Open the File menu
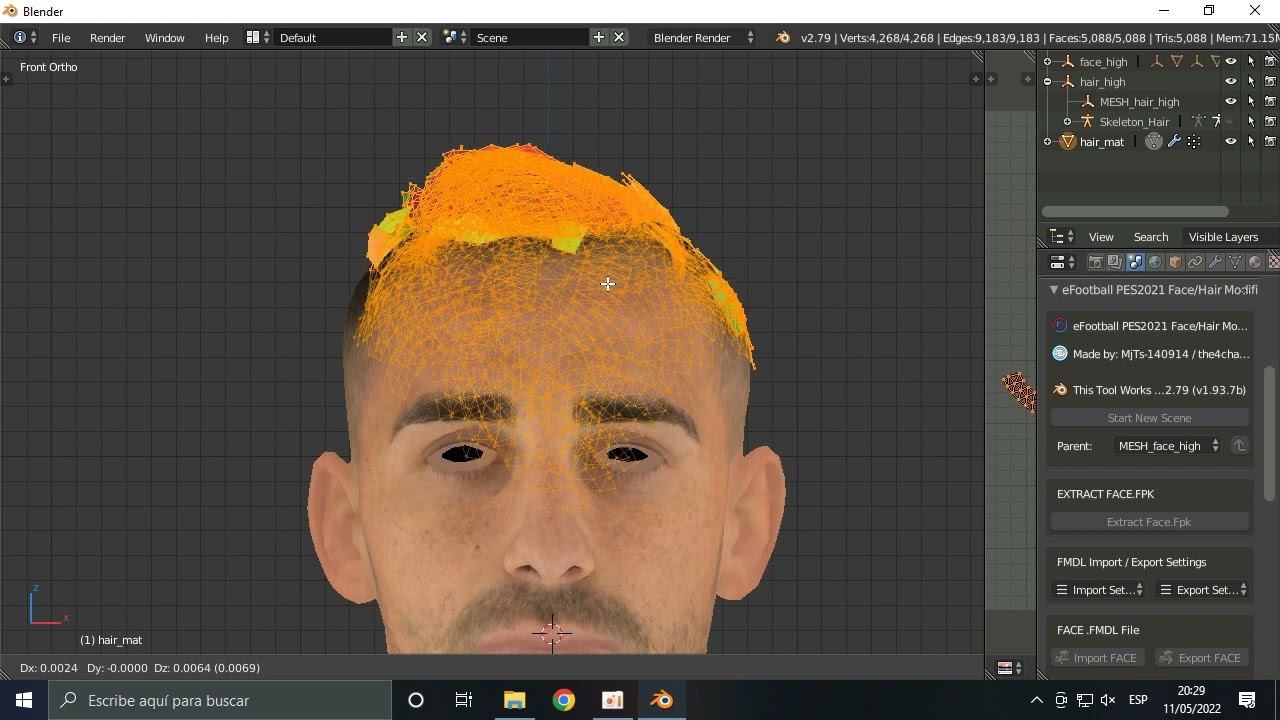The width and height of the screenshot is (1280, 720). (61, 37)
